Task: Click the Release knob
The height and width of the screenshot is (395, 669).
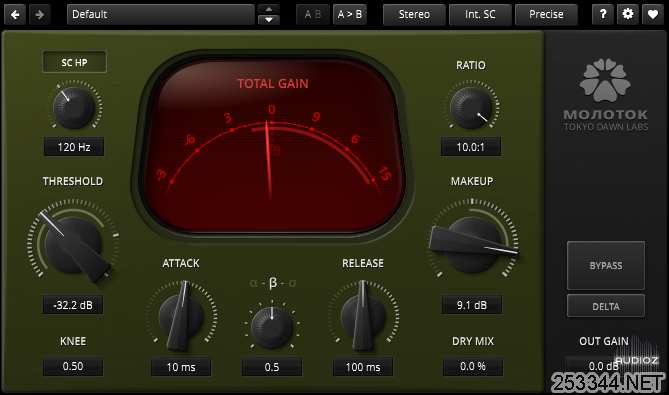Action: click(363, 317)
